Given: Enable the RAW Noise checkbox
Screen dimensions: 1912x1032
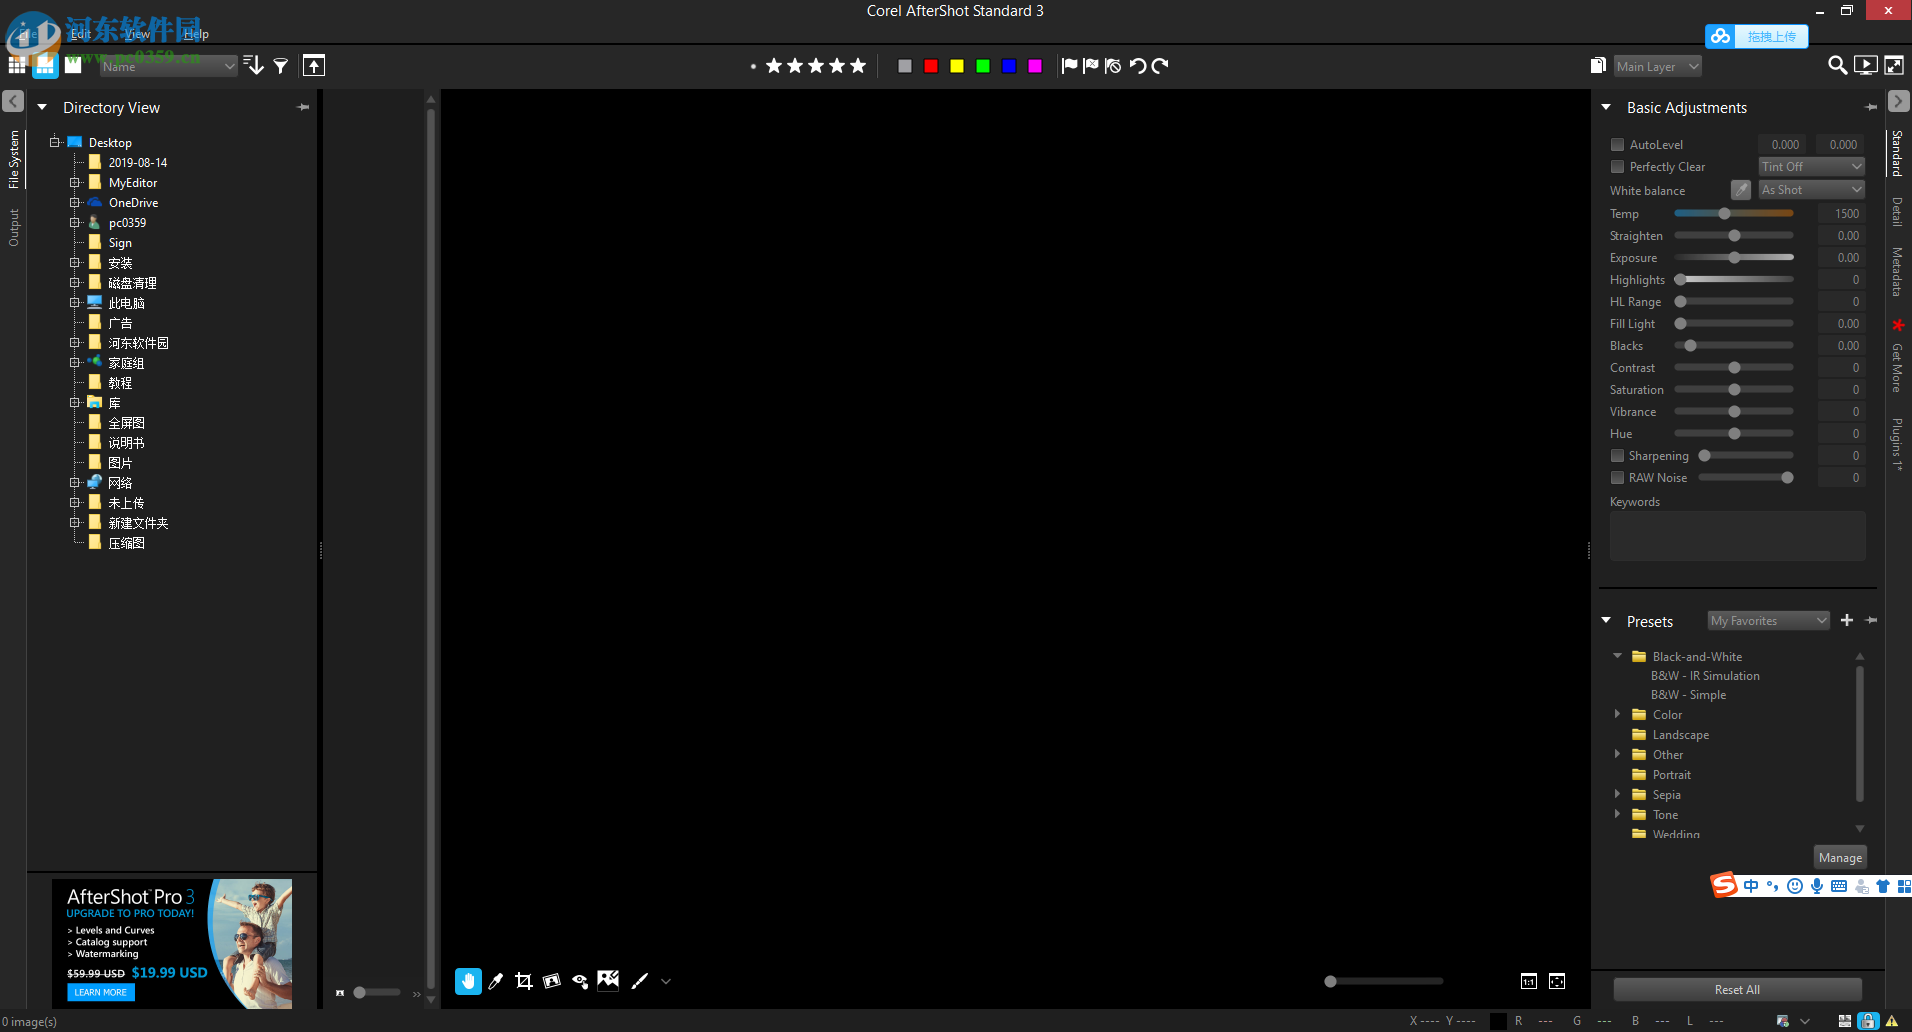Looking at the screenshot, I should click(1617, 478).
